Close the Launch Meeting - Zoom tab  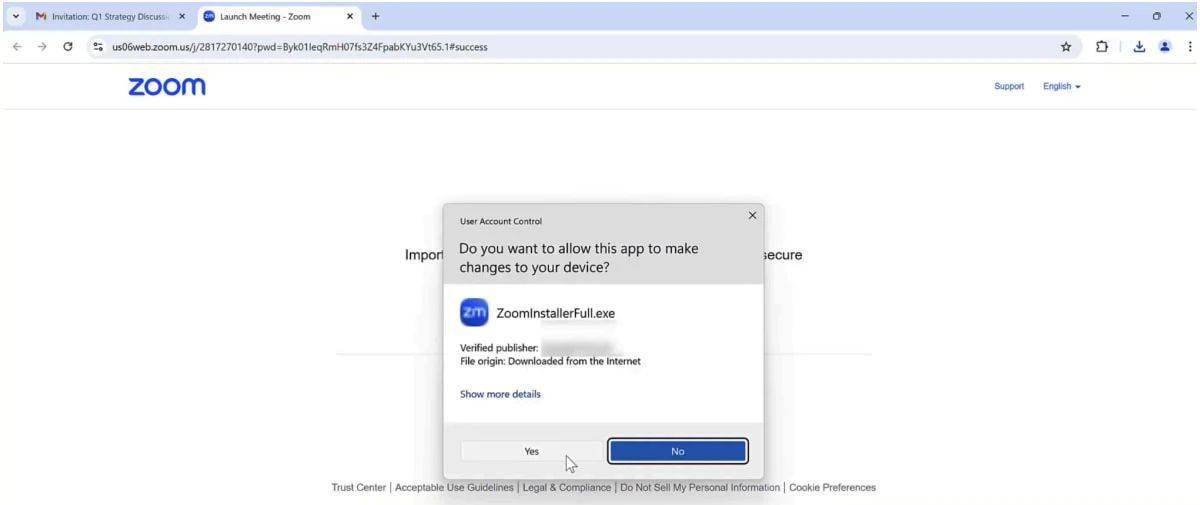click(350, 17)
